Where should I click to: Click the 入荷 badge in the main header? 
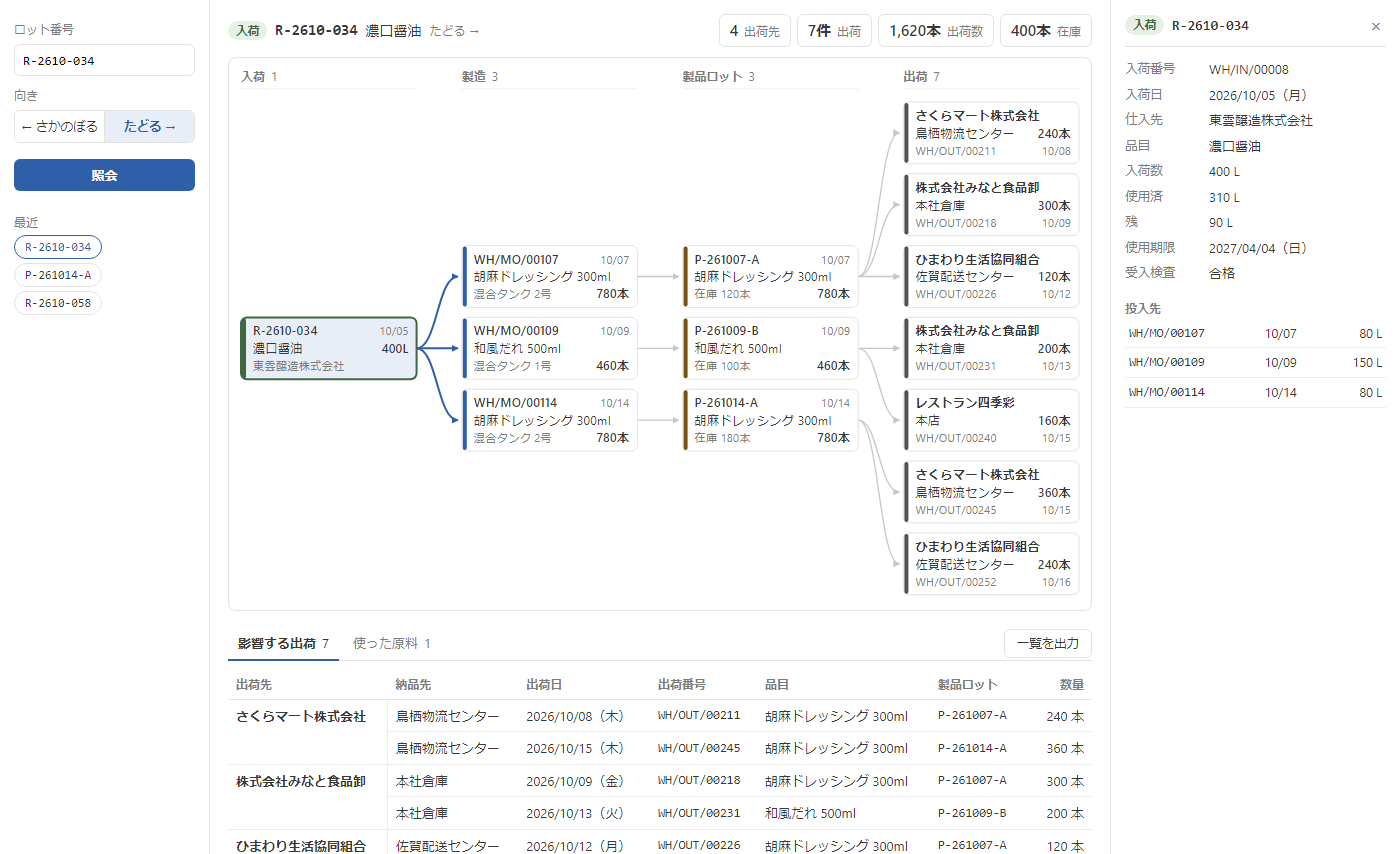coord(247,31)
